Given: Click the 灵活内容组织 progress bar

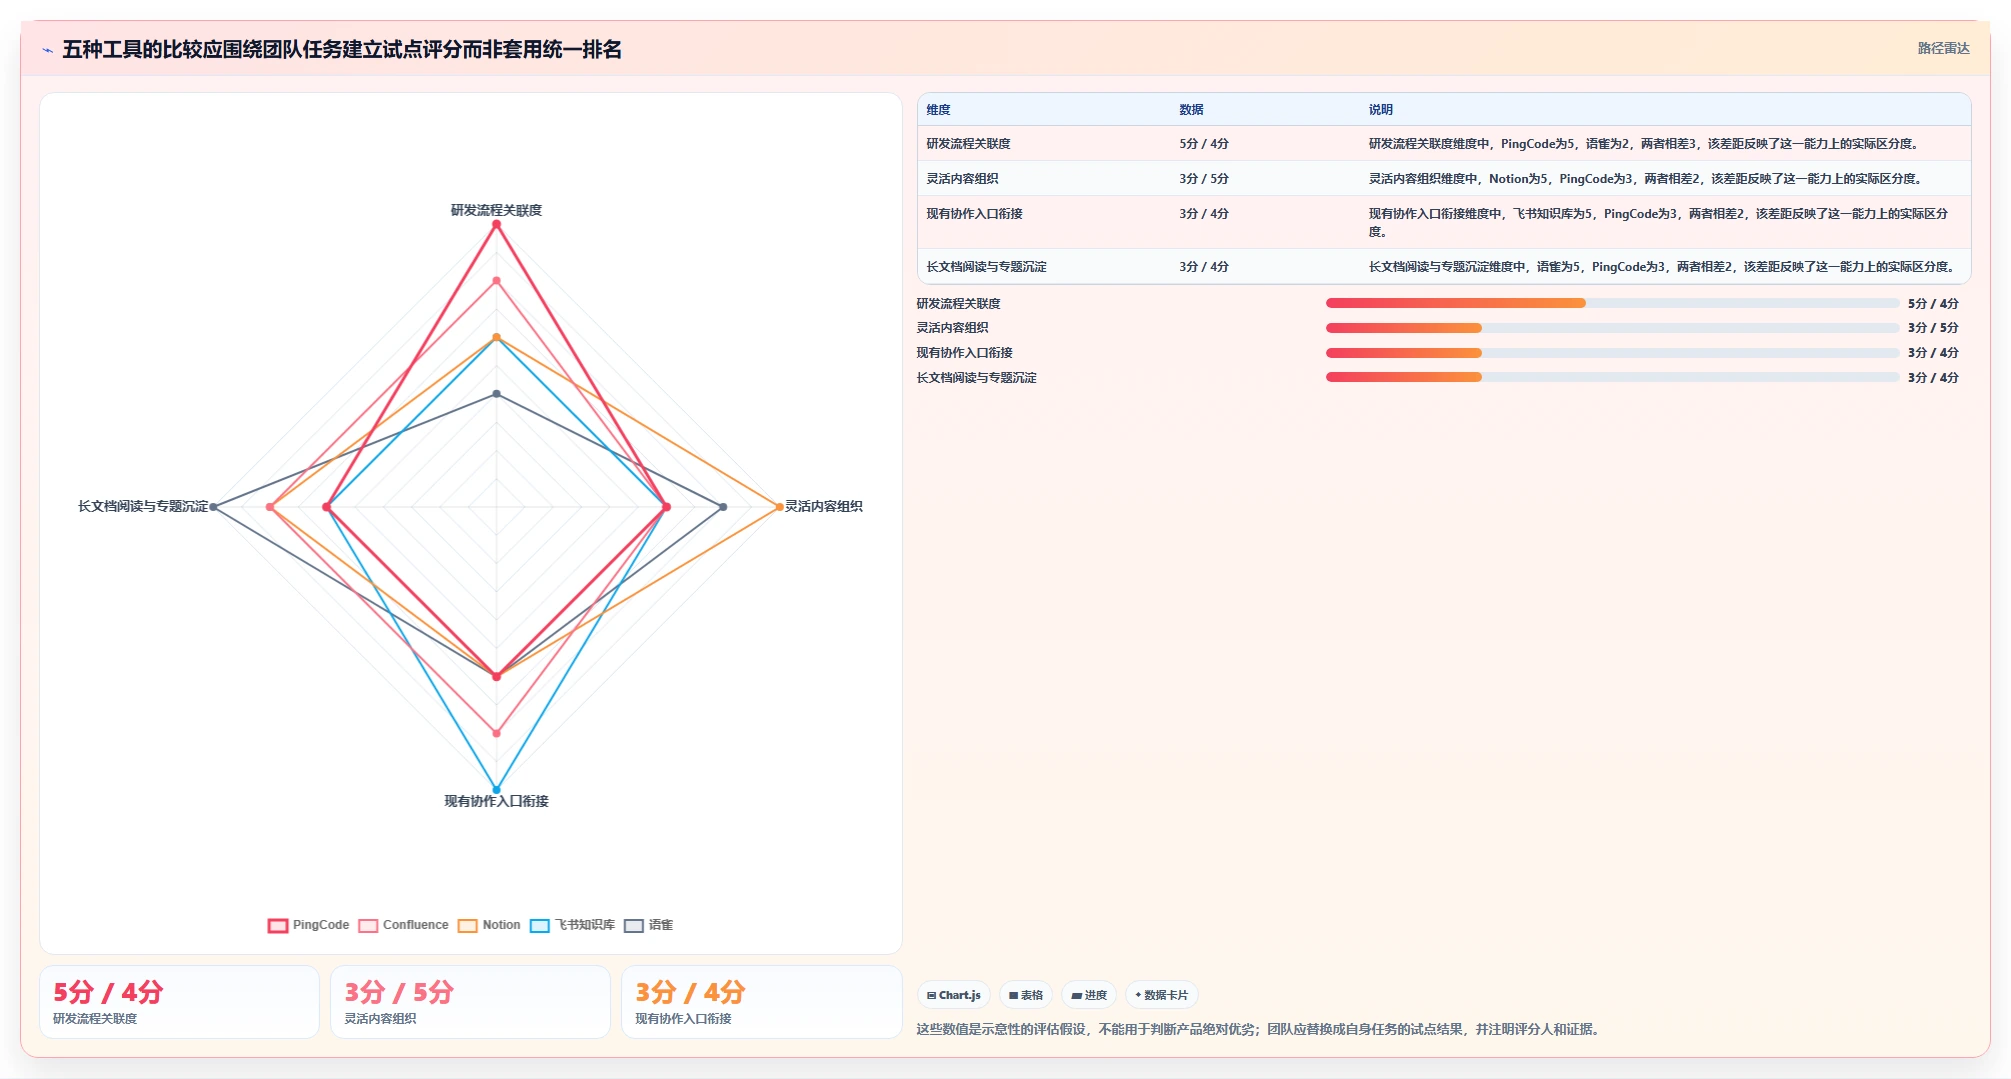Looking at the screenshot, I should tap(1612, 328).
